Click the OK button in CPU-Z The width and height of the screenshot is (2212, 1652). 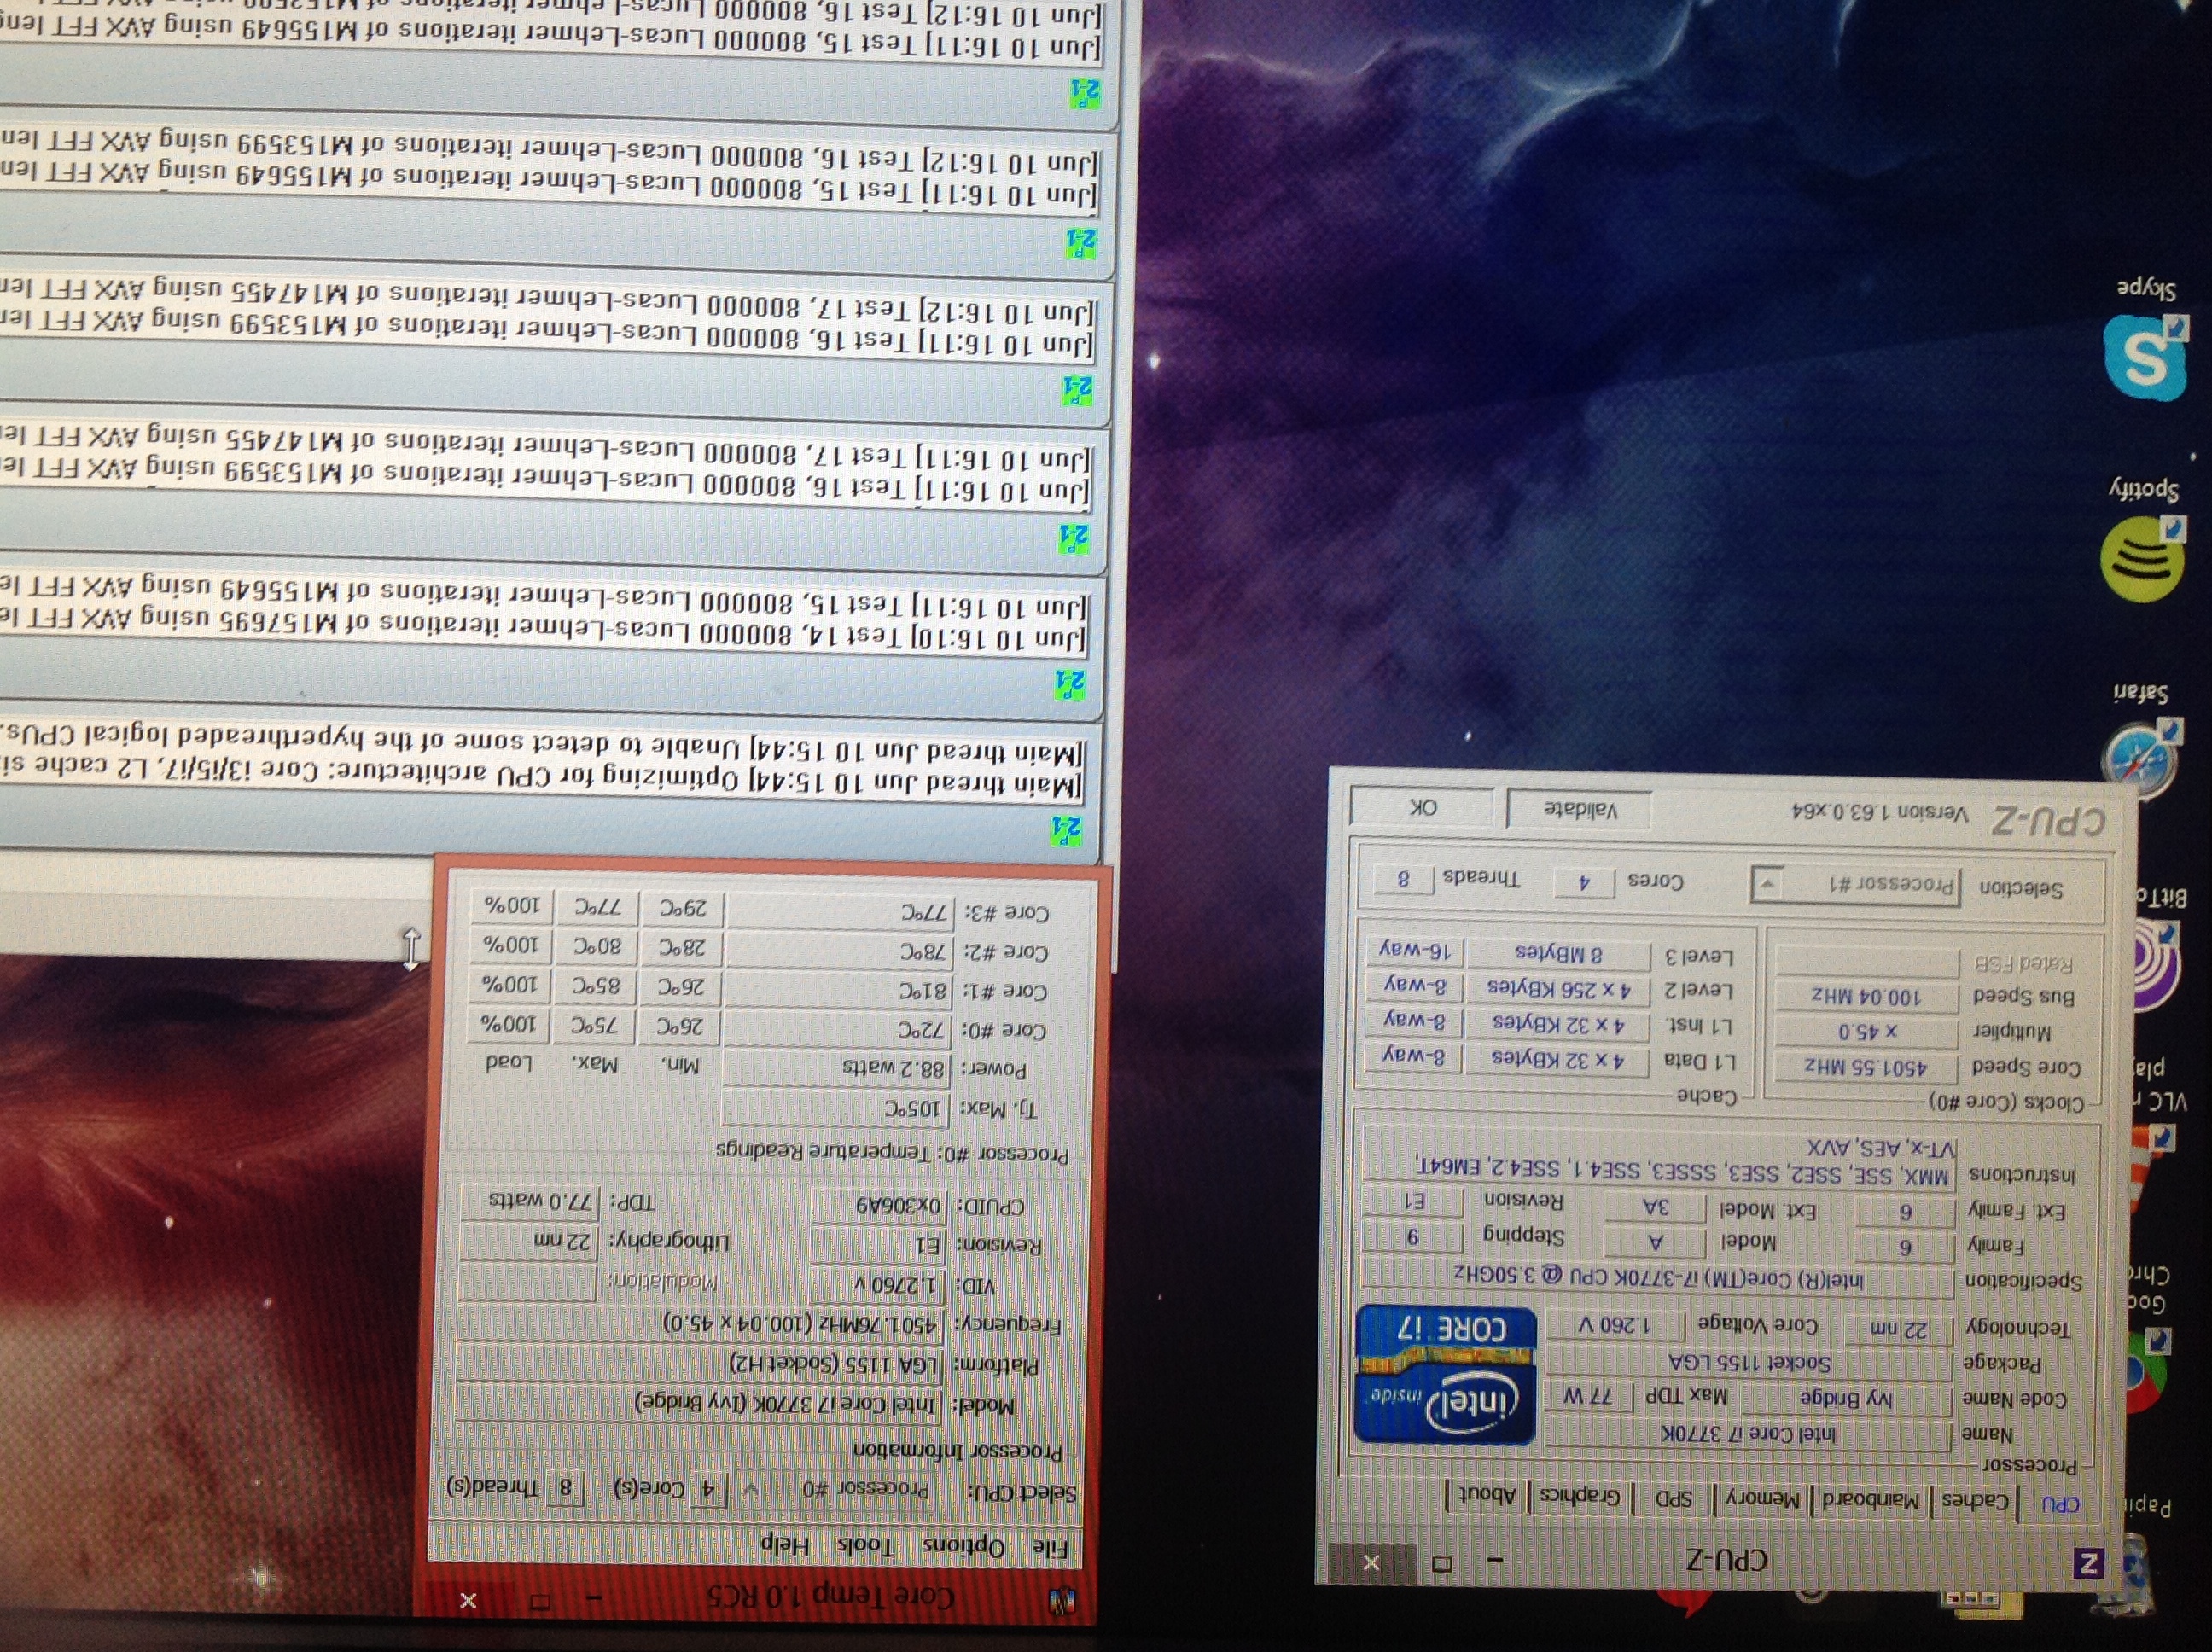point(1422,806)
